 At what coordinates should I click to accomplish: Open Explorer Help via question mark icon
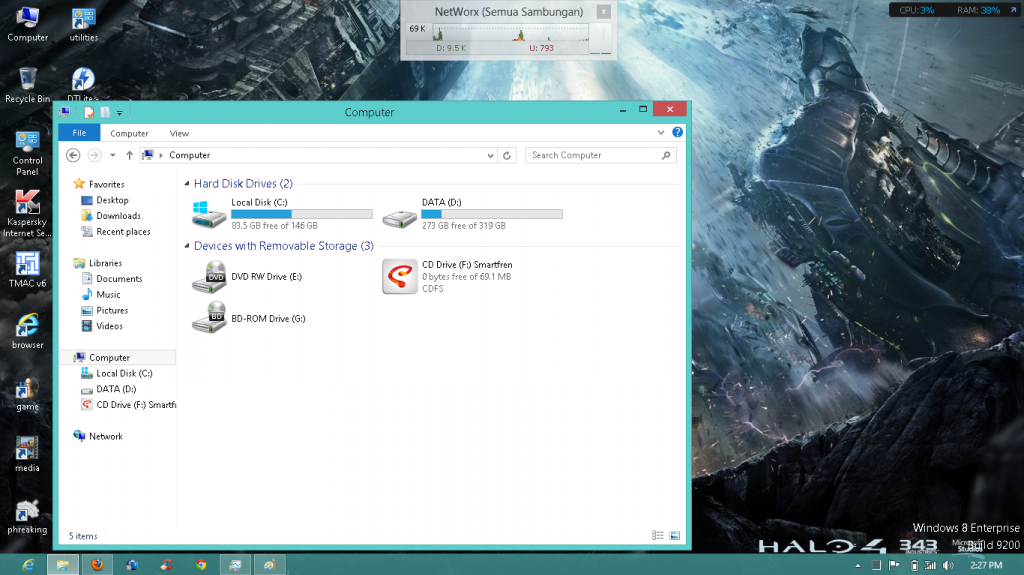click(677, 133)
